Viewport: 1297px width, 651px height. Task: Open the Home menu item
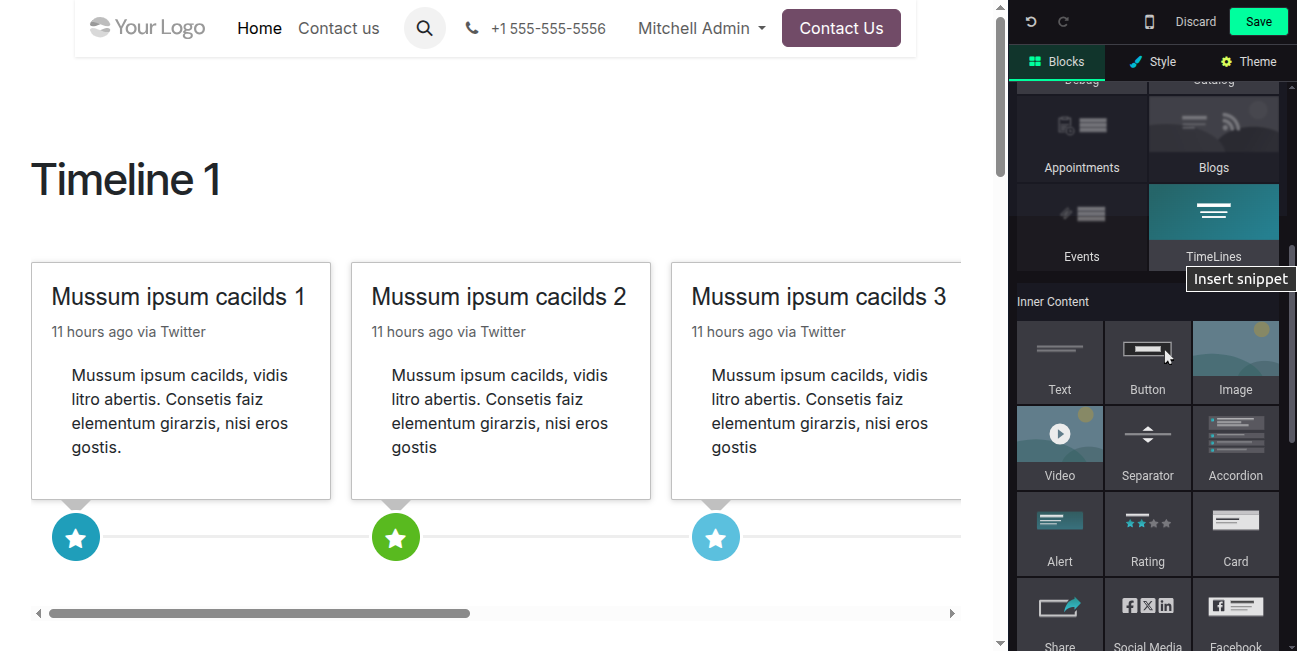260,28
